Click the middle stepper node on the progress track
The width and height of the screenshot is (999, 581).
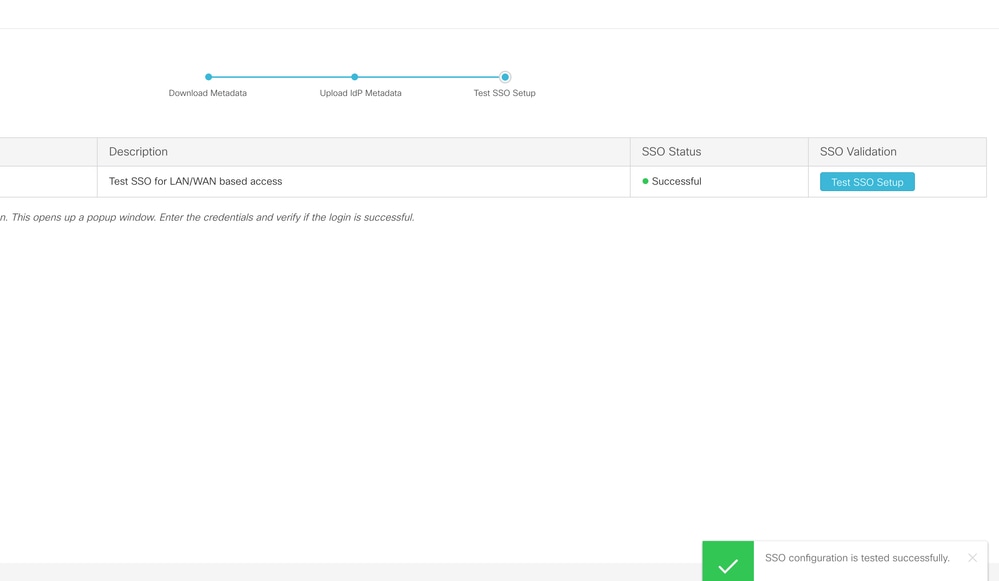pyautogui.click(x=355, y=76)
